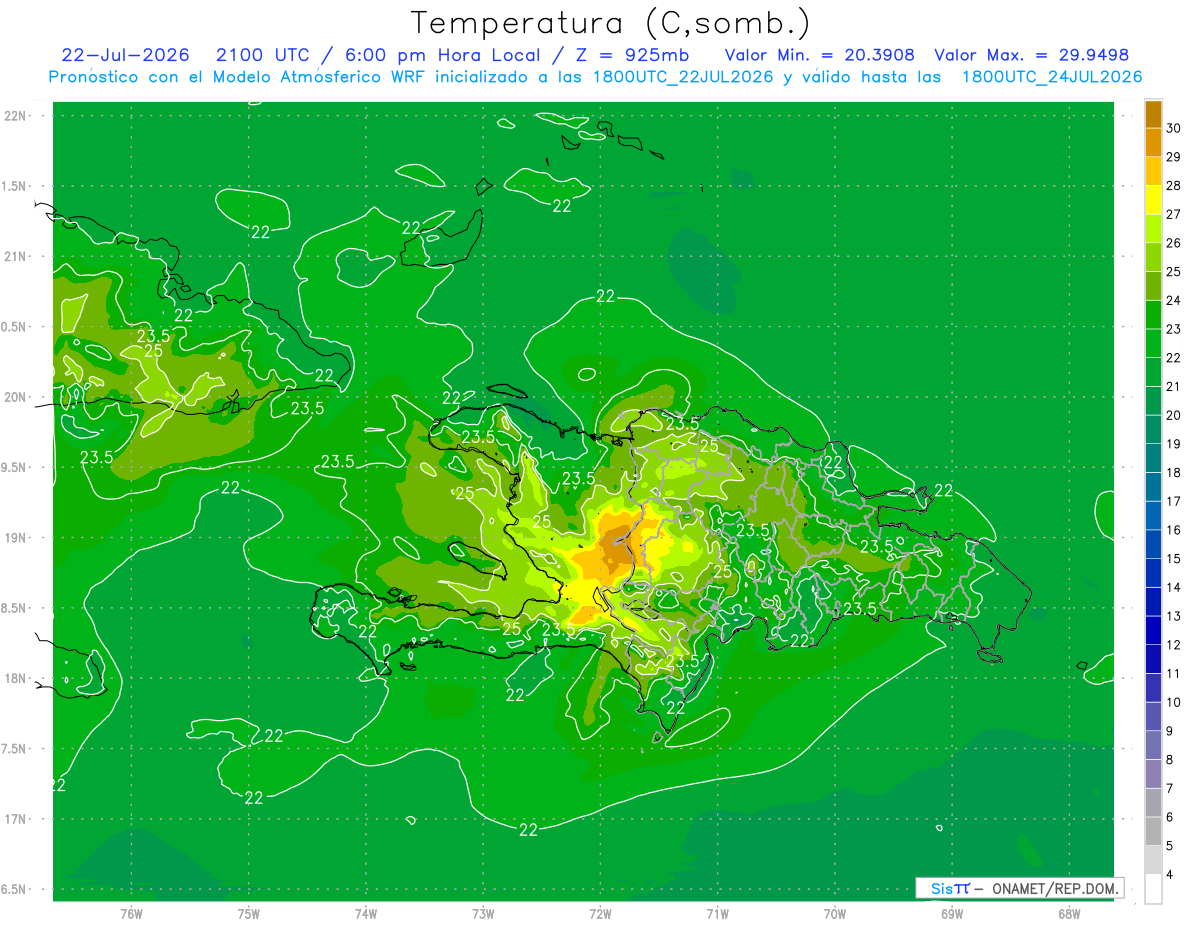1200x927 pixels.
Task: Click the dark blue colorbar swatch between 11 and 12
Action: point(1153,659)
